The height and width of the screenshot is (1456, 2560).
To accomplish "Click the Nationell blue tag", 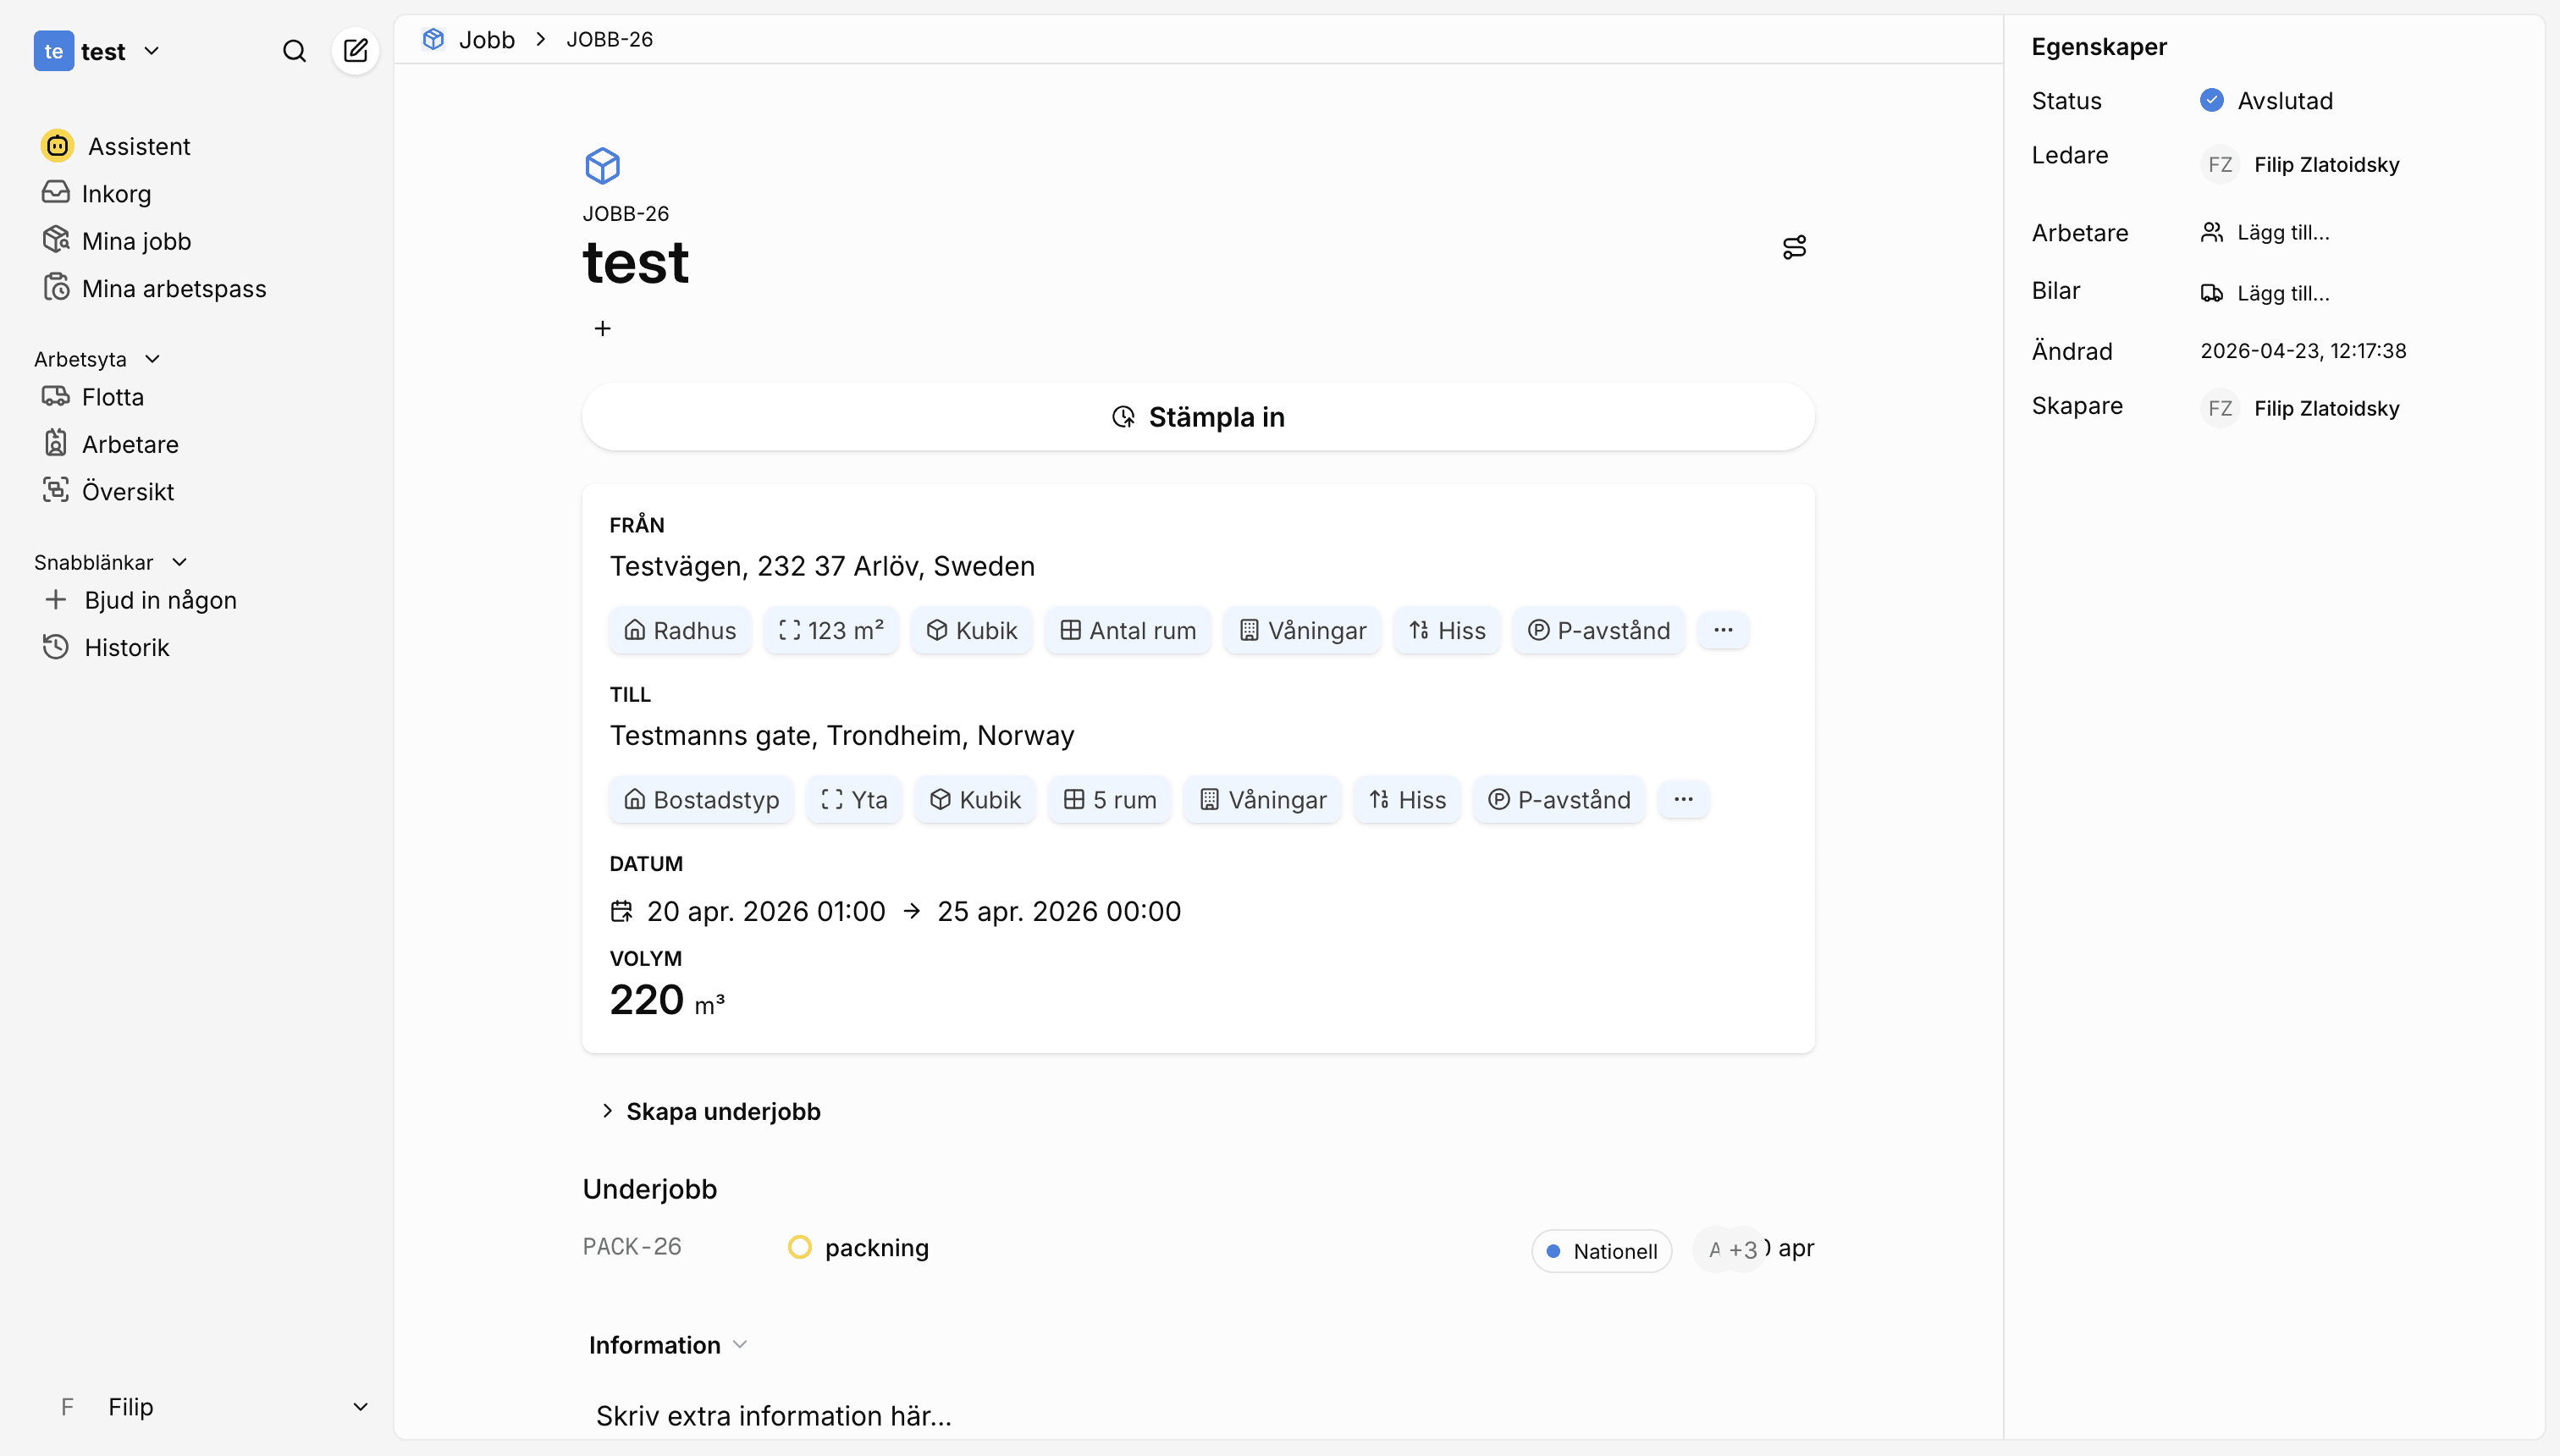I will click(x=1601, y=1250).
